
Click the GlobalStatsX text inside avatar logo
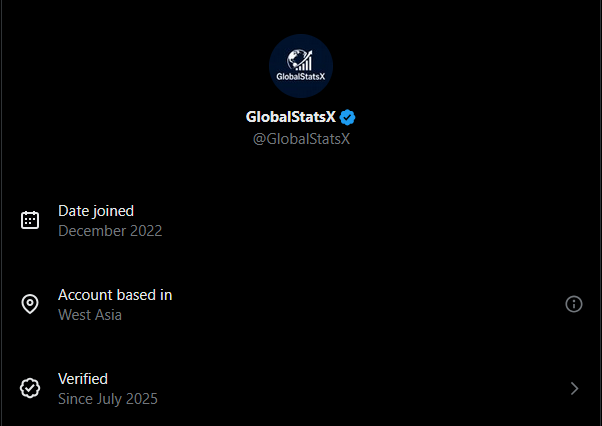[301, 74]
